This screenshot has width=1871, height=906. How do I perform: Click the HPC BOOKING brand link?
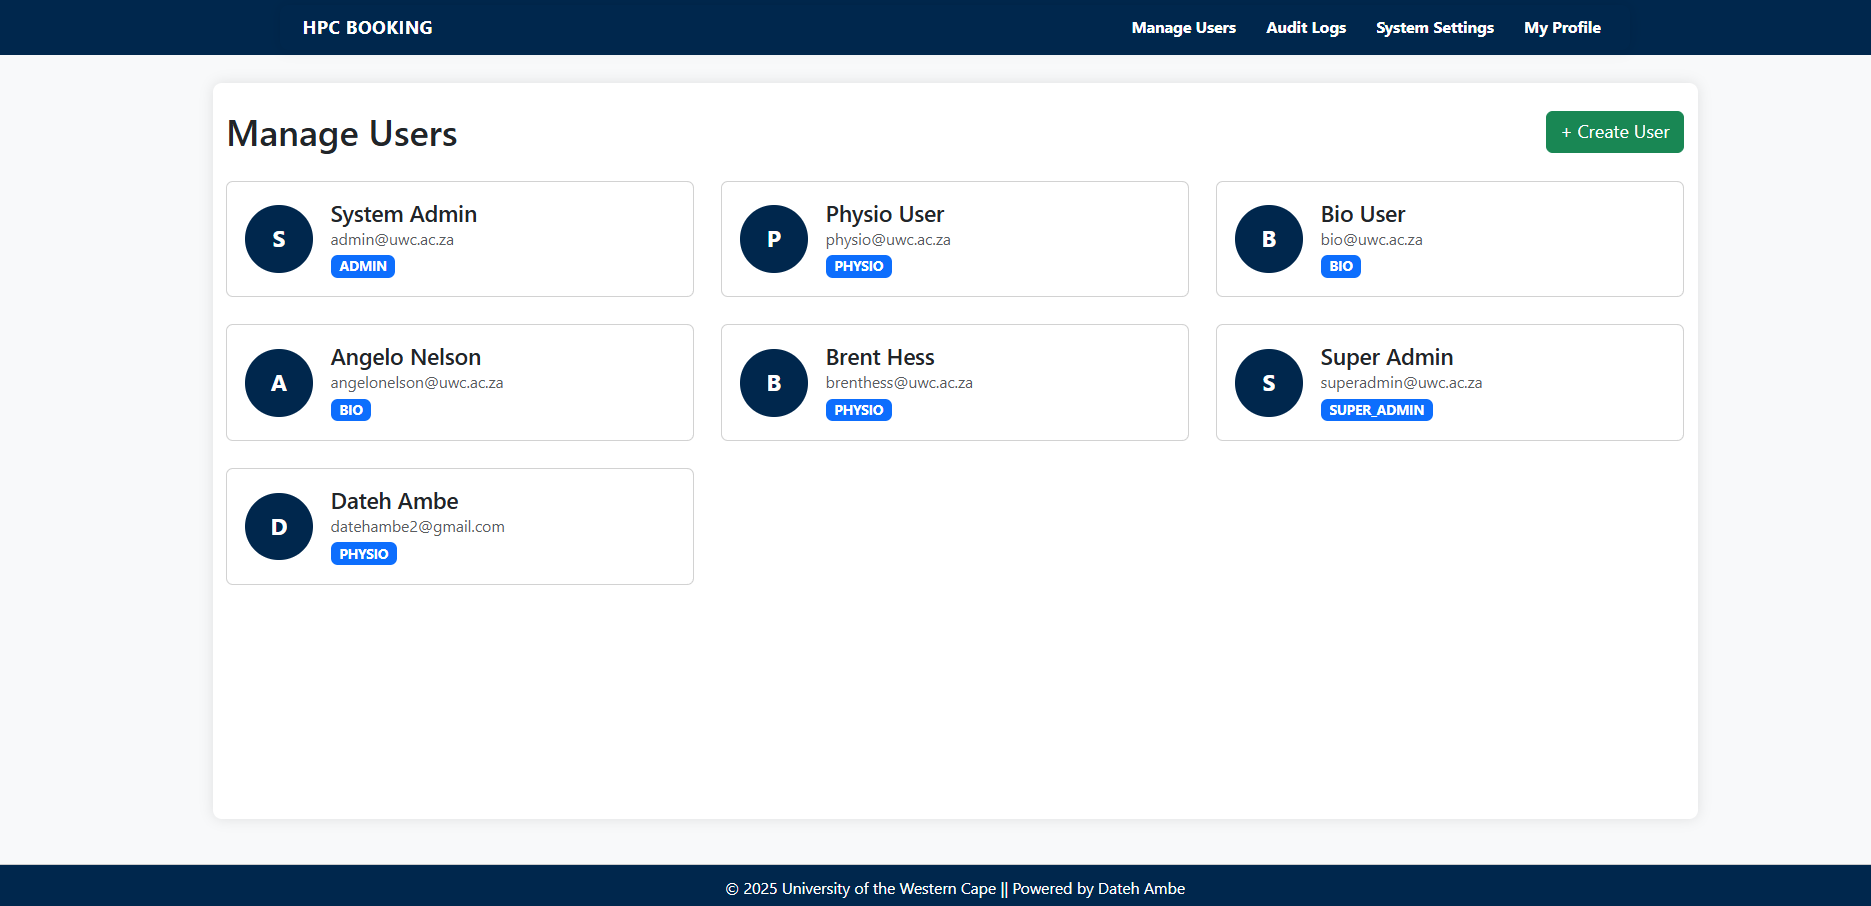pos(368,28)
